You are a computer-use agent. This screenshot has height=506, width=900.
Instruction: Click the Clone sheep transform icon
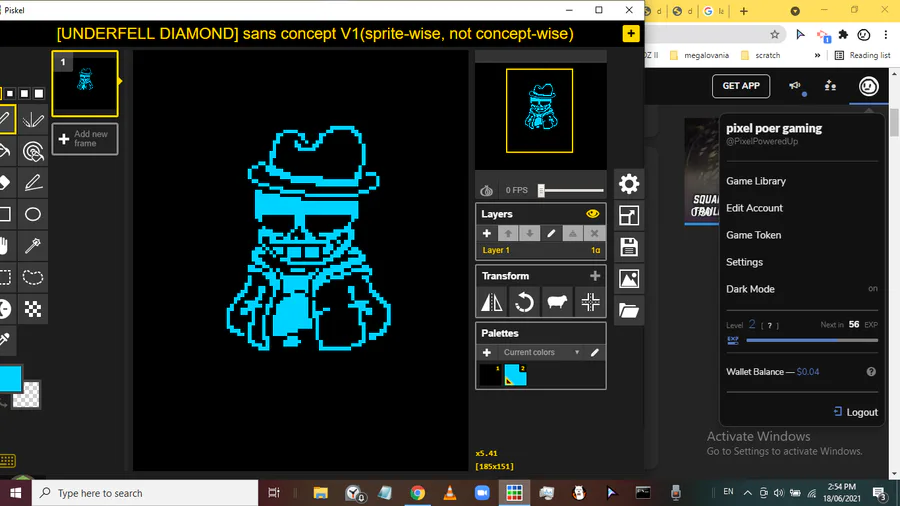[557, 302]
